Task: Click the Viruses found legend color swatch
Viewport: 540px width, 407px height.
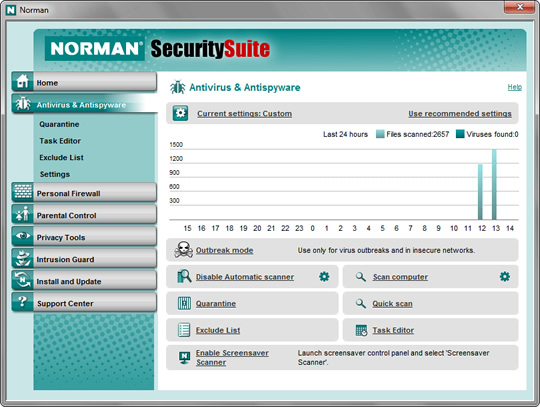Action: pyautogui.click(x=460, y=134)
